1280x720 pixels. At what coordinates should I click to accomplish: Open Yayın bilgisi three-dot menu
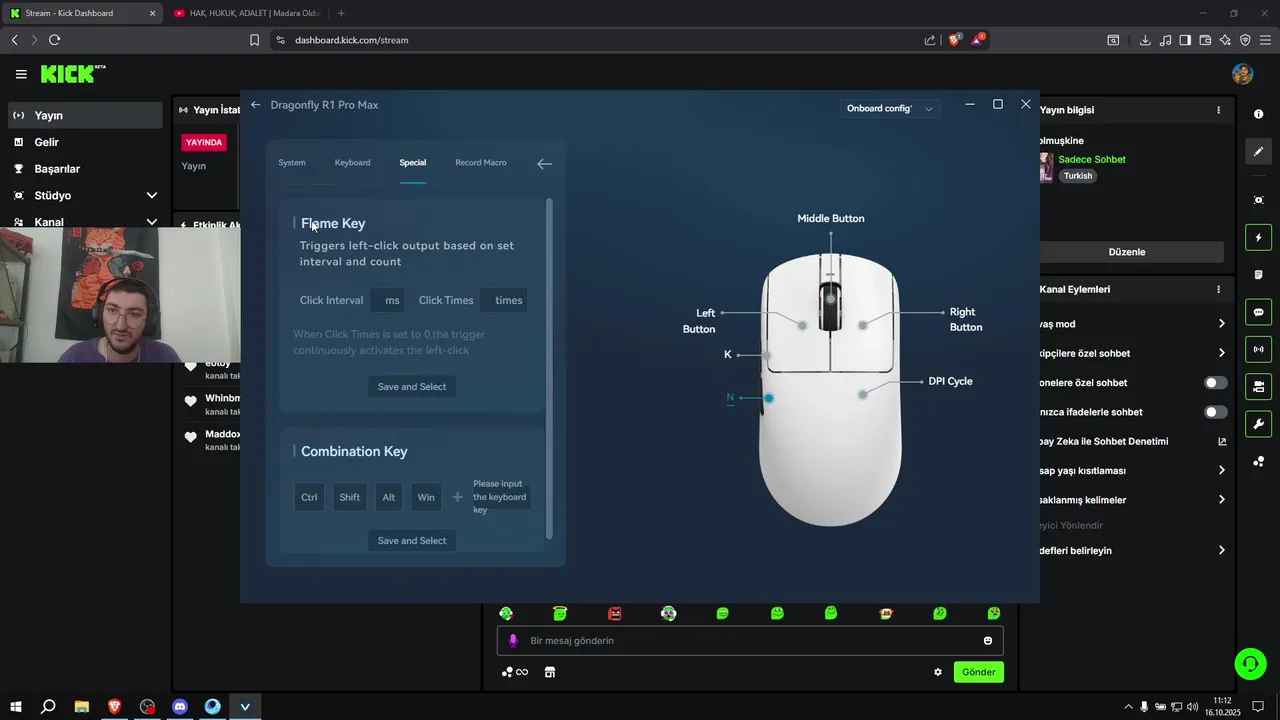[1218, 110]
